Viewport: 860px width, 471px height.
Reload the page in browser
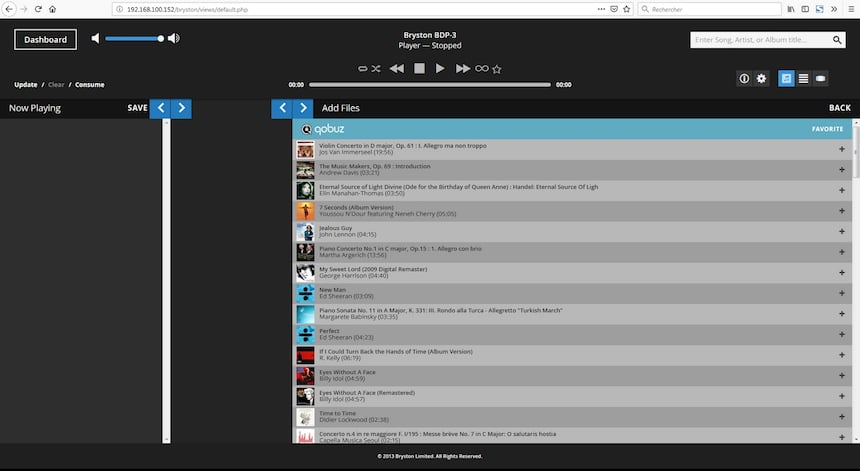38,9
